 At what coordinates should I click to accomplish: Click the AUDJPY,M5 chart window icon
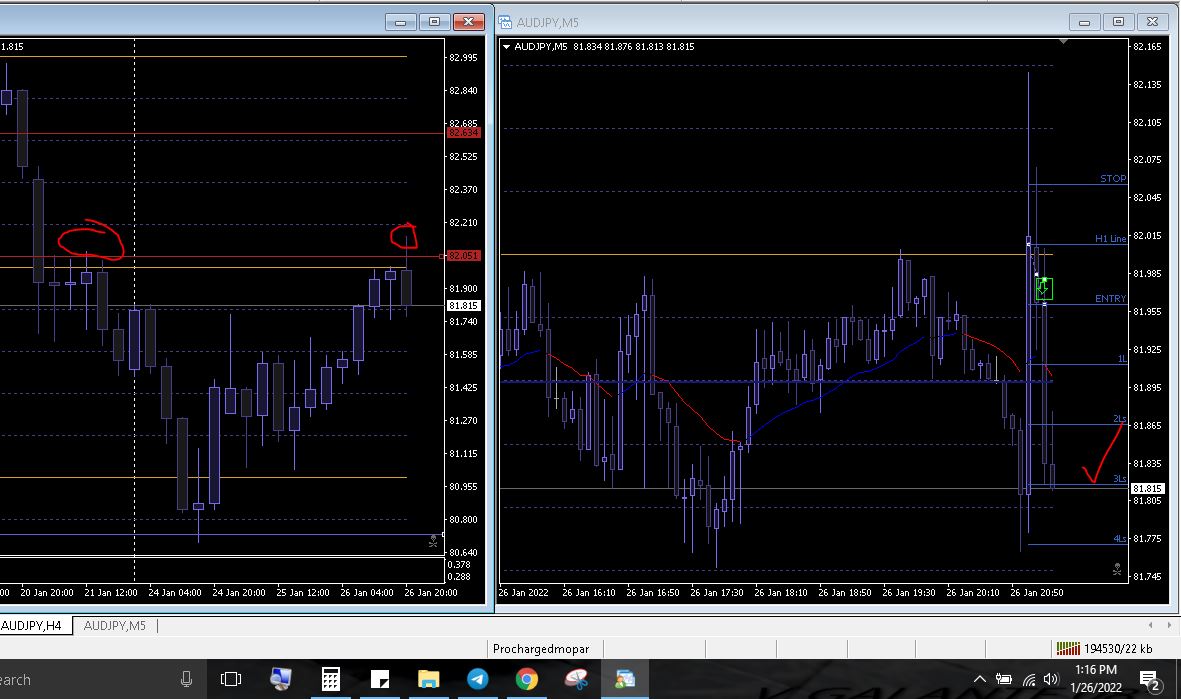click(506, 22)
